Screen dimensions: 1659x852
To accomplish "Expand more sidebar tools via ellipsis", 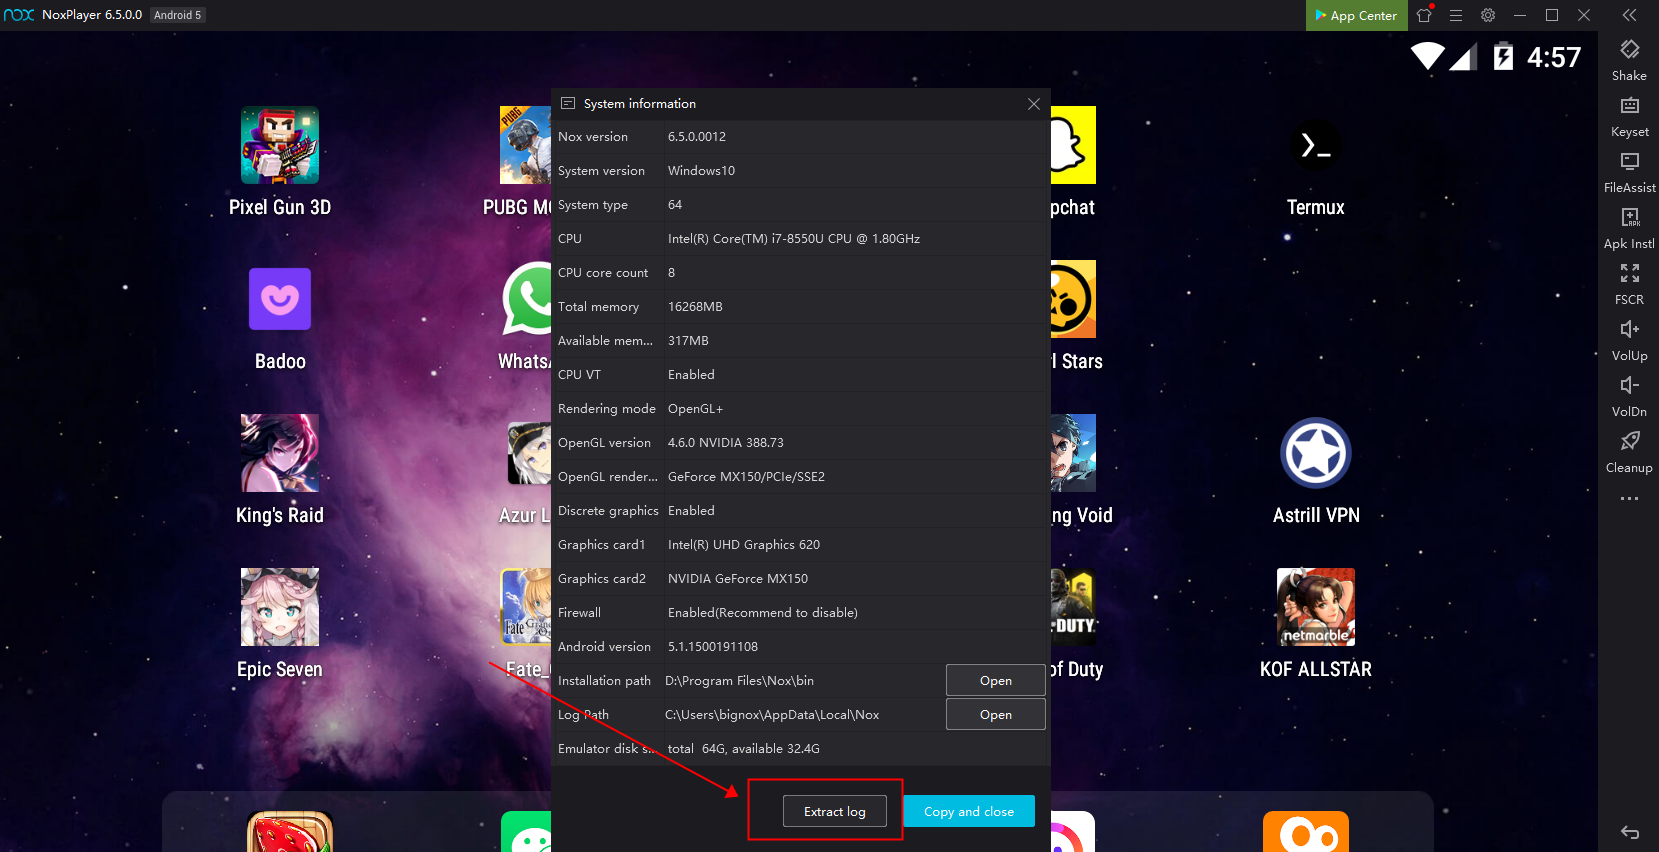I will point(1629,498).
